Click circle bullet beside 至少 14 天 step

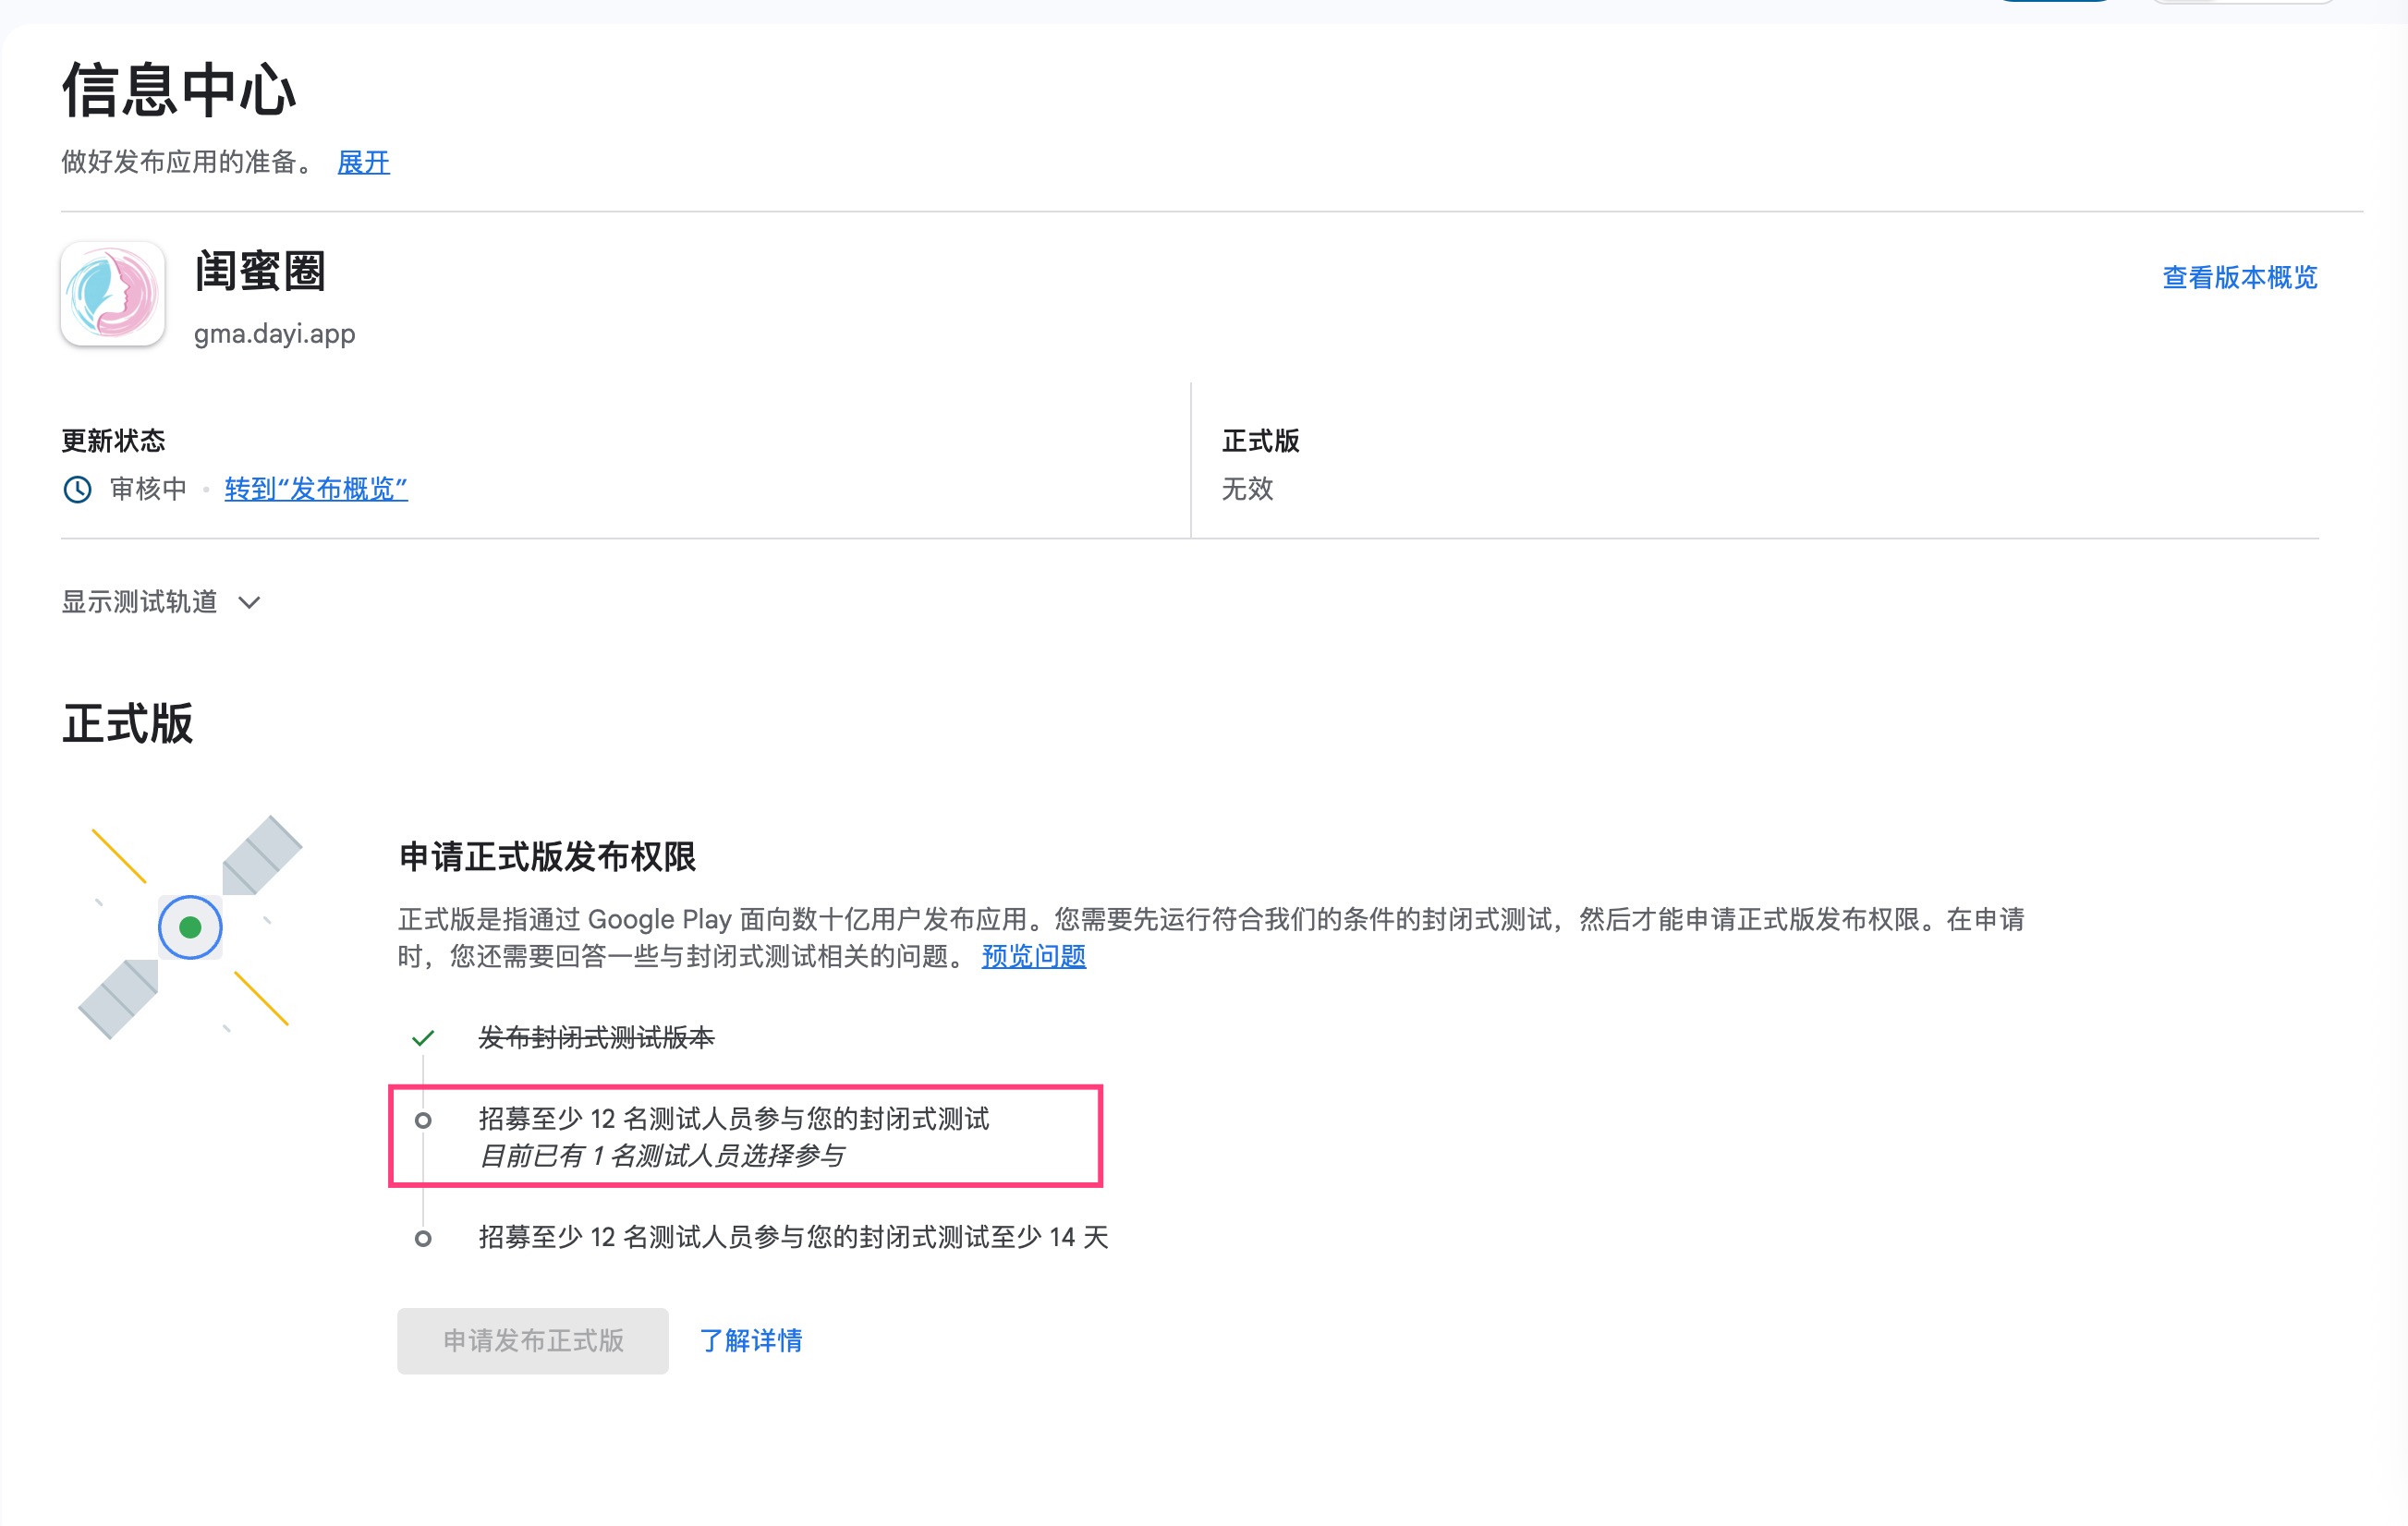tap(423, 1238)
